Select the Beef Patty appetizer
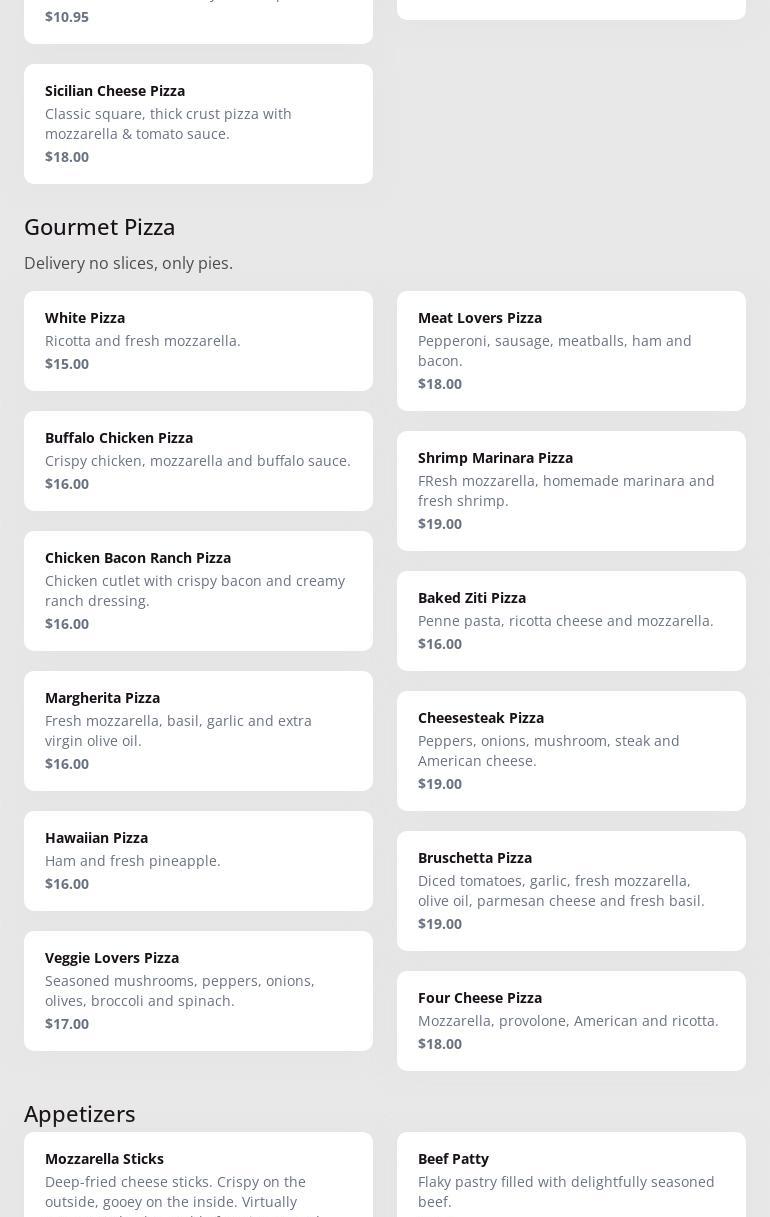The height and width of the screenshot is (1217, 770). click(571, 1180)
